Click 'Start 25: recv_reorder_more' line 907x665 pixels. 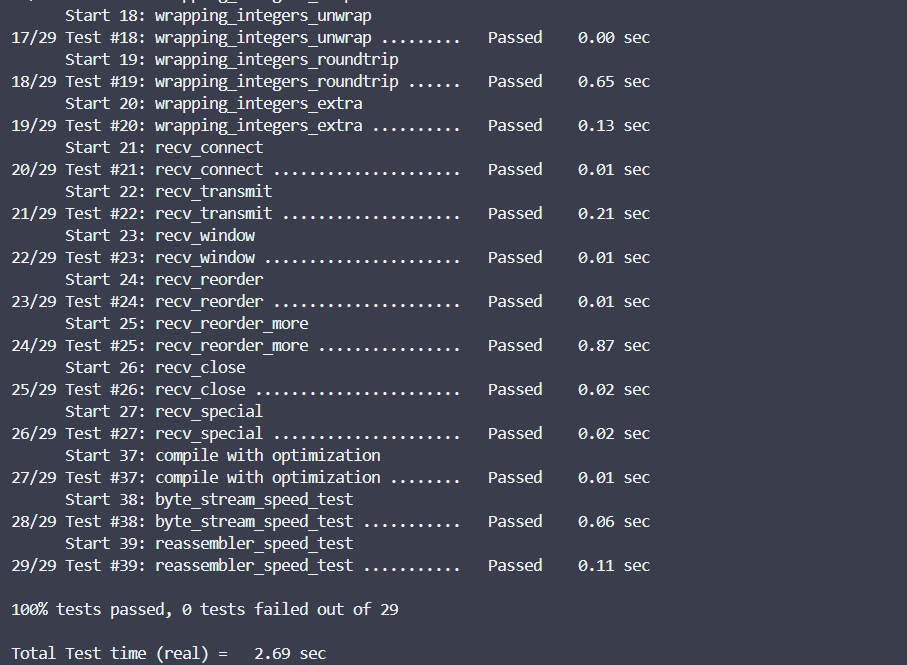(186, 323)
